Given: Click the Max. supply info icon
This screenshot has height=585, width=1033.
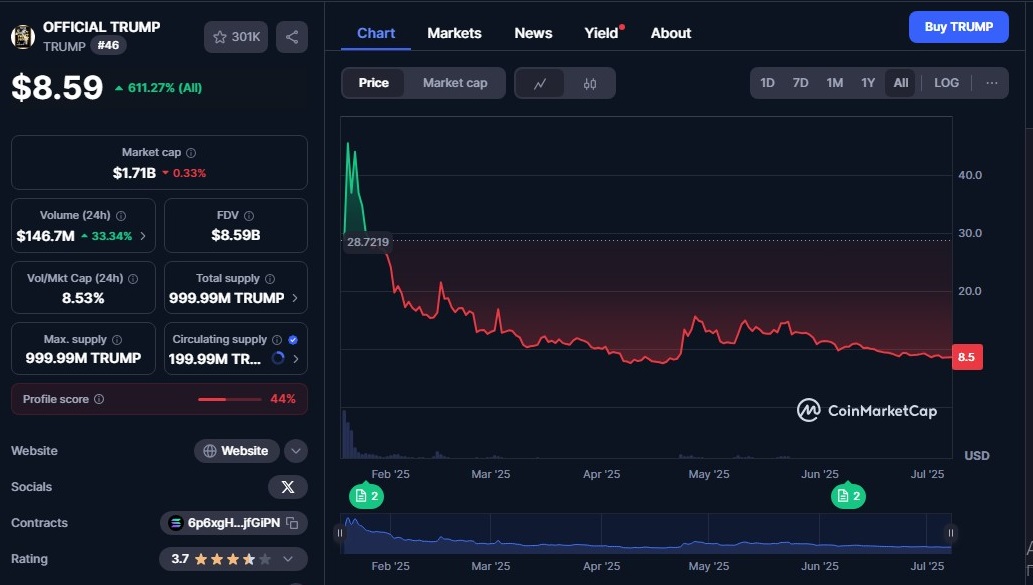Looking at the screenshot, I should [117, 339].
